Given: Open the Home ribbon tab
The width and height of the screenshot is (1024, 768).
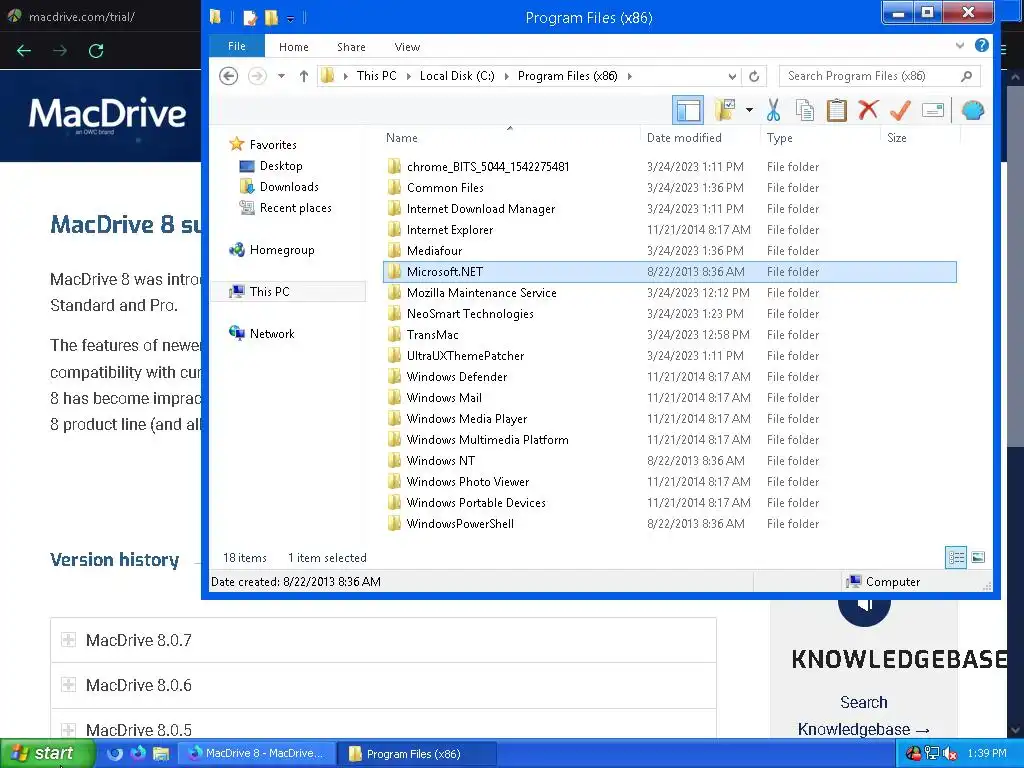Looking at the screenshot, I should pyautogui.click(x=294, y=46).
